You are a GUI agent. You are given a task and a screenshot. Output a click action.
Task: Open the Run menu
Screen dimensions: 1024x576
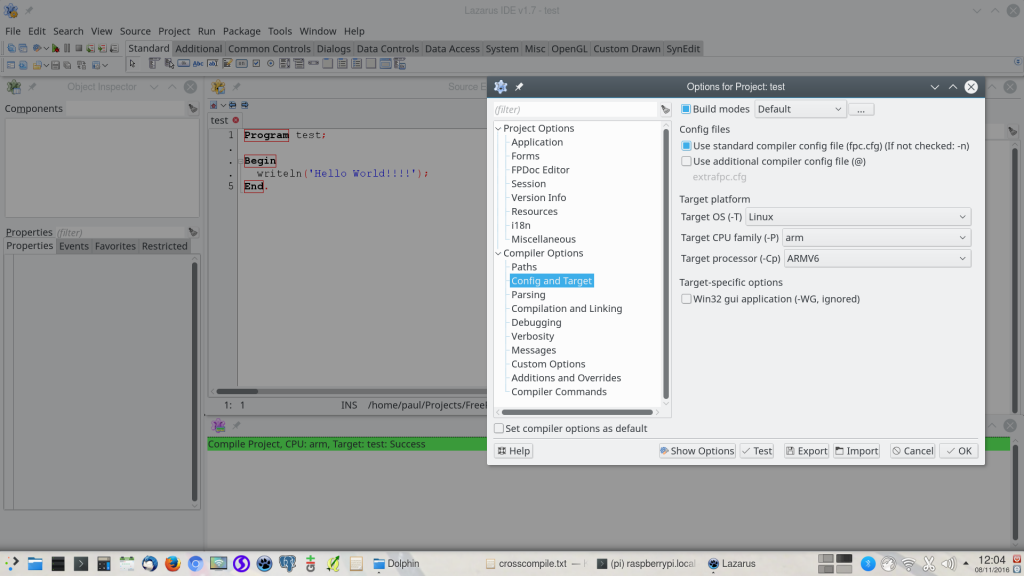point(206,31)
